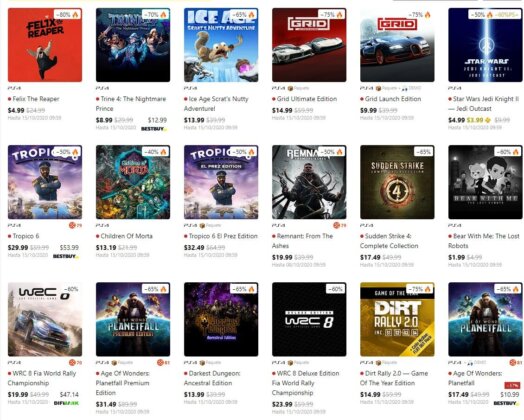Click the Difmark store logo under WRC 8

pos(66,403)
